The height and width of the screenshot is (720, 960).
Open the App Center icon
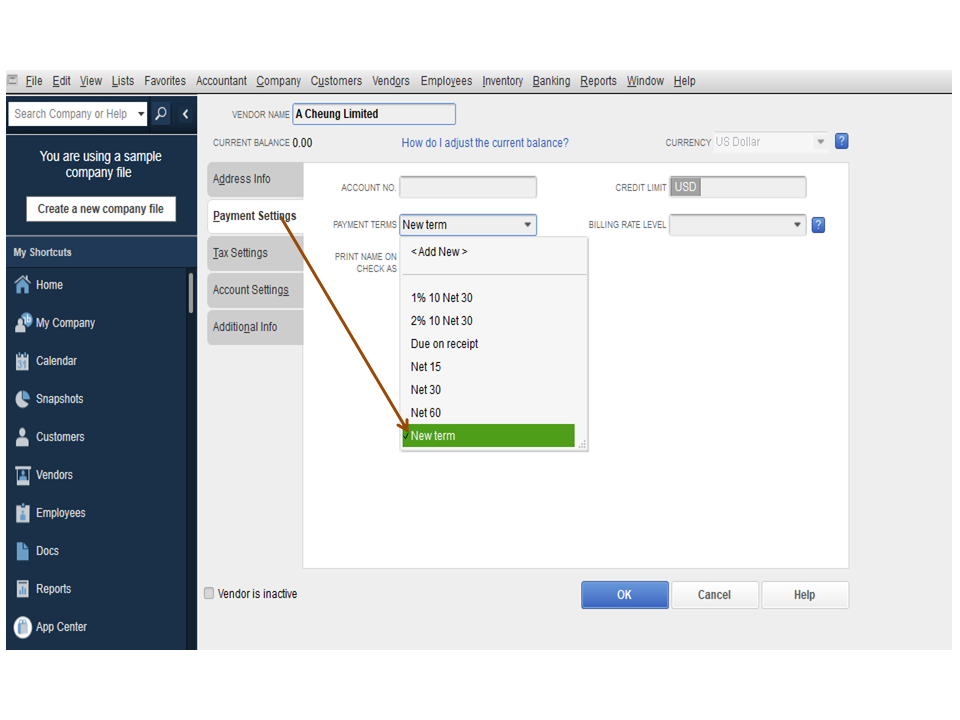pyautogui.click(x=23, y=627)
